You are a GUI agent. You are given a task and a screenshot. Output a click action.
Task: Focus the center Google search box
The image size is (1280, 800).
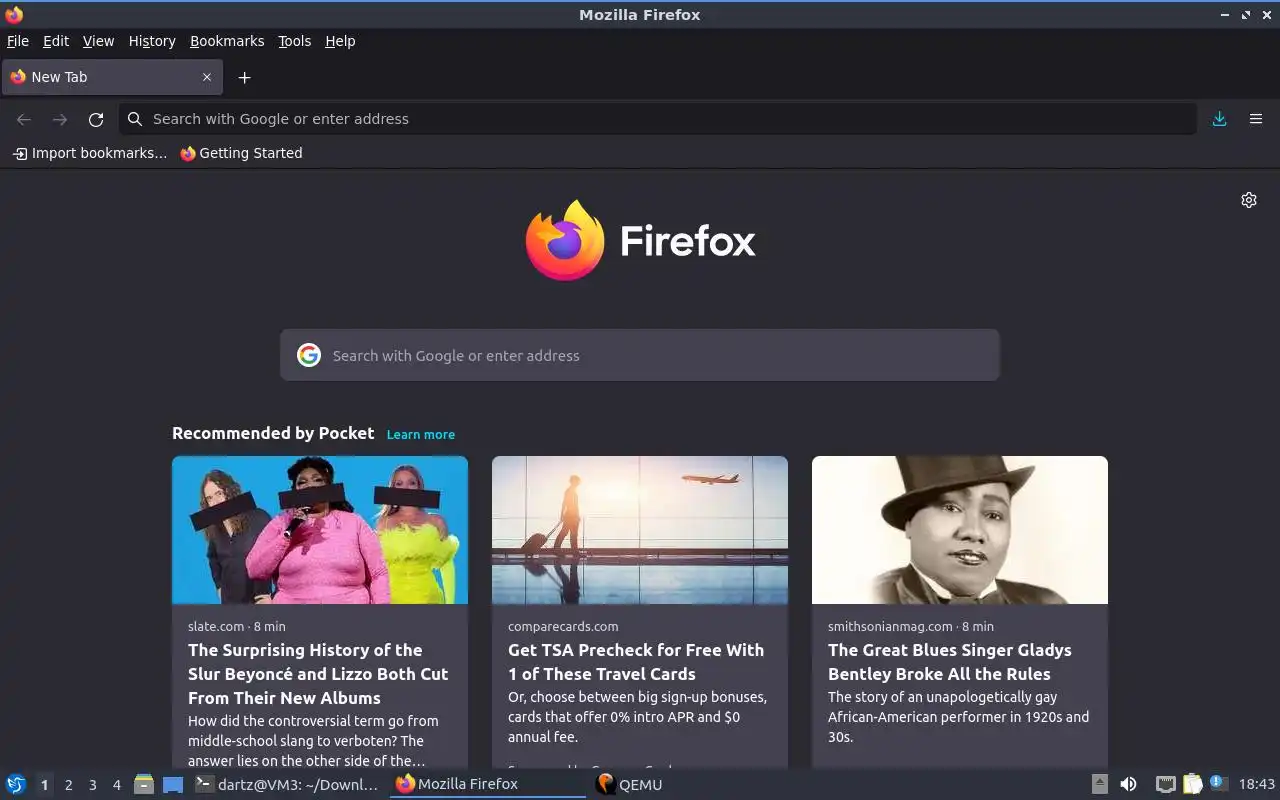tap(640, 355)
